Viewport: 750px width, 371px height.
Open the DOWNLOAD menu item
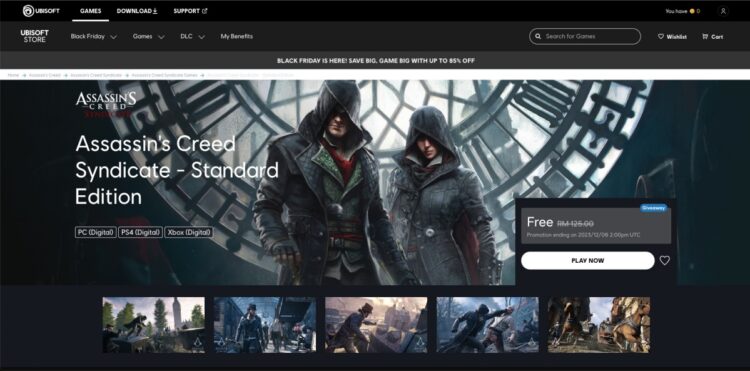point(137,11)
